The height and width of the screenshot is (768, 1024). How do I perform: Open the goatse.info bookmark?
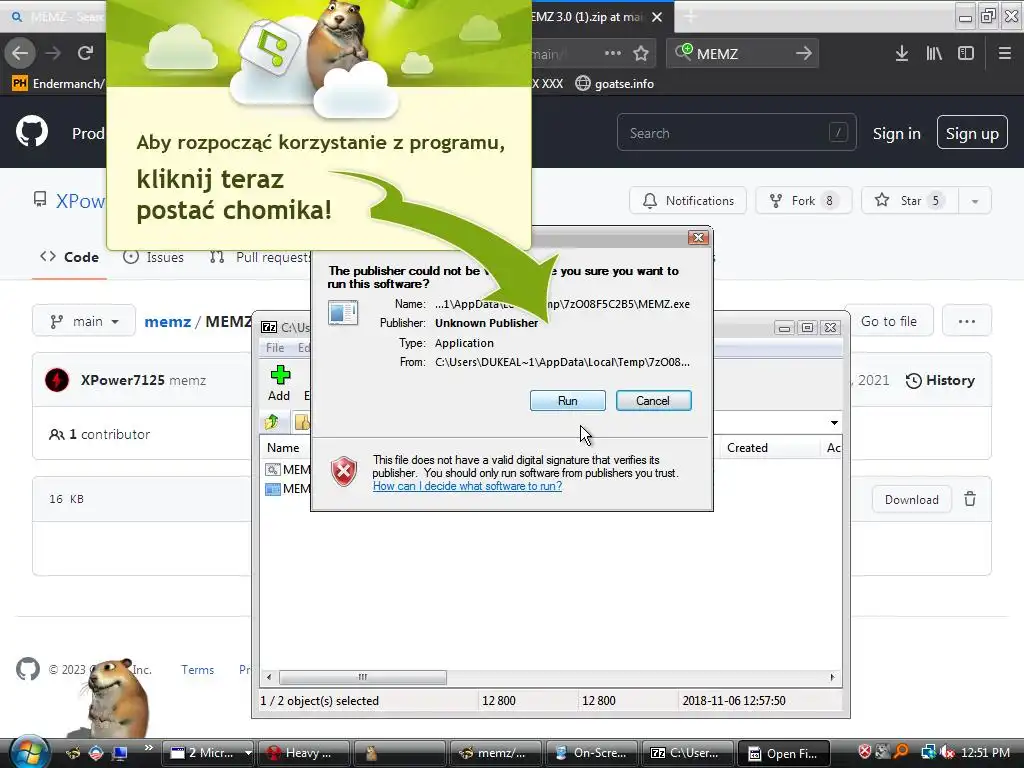click(x=615, y=84)
